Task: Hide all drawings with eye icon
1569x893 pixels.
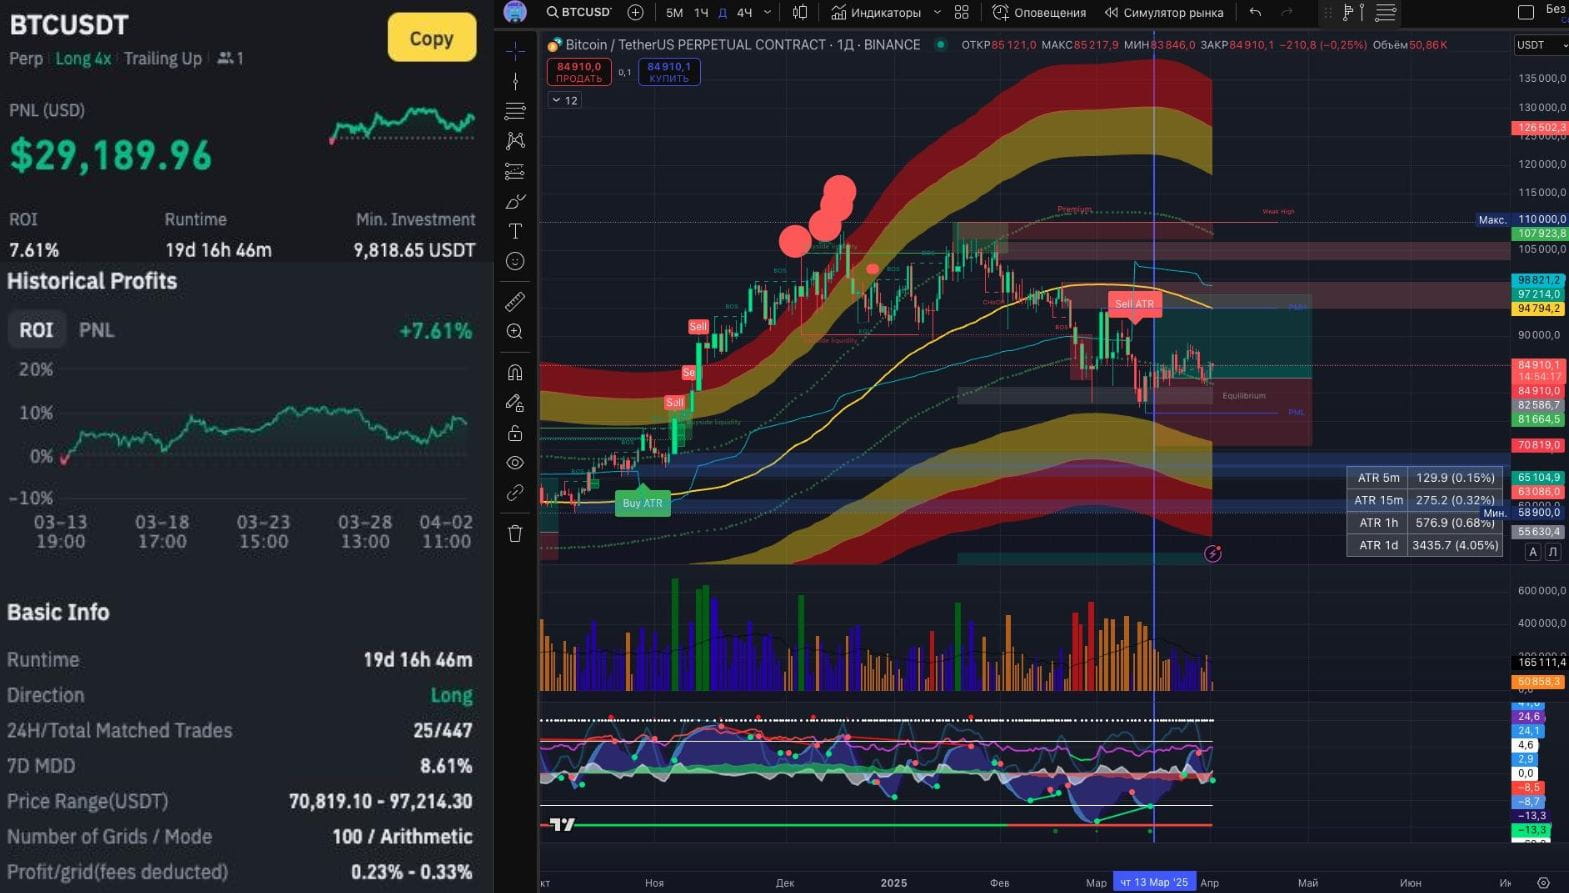Action: (x=515, y=463)
